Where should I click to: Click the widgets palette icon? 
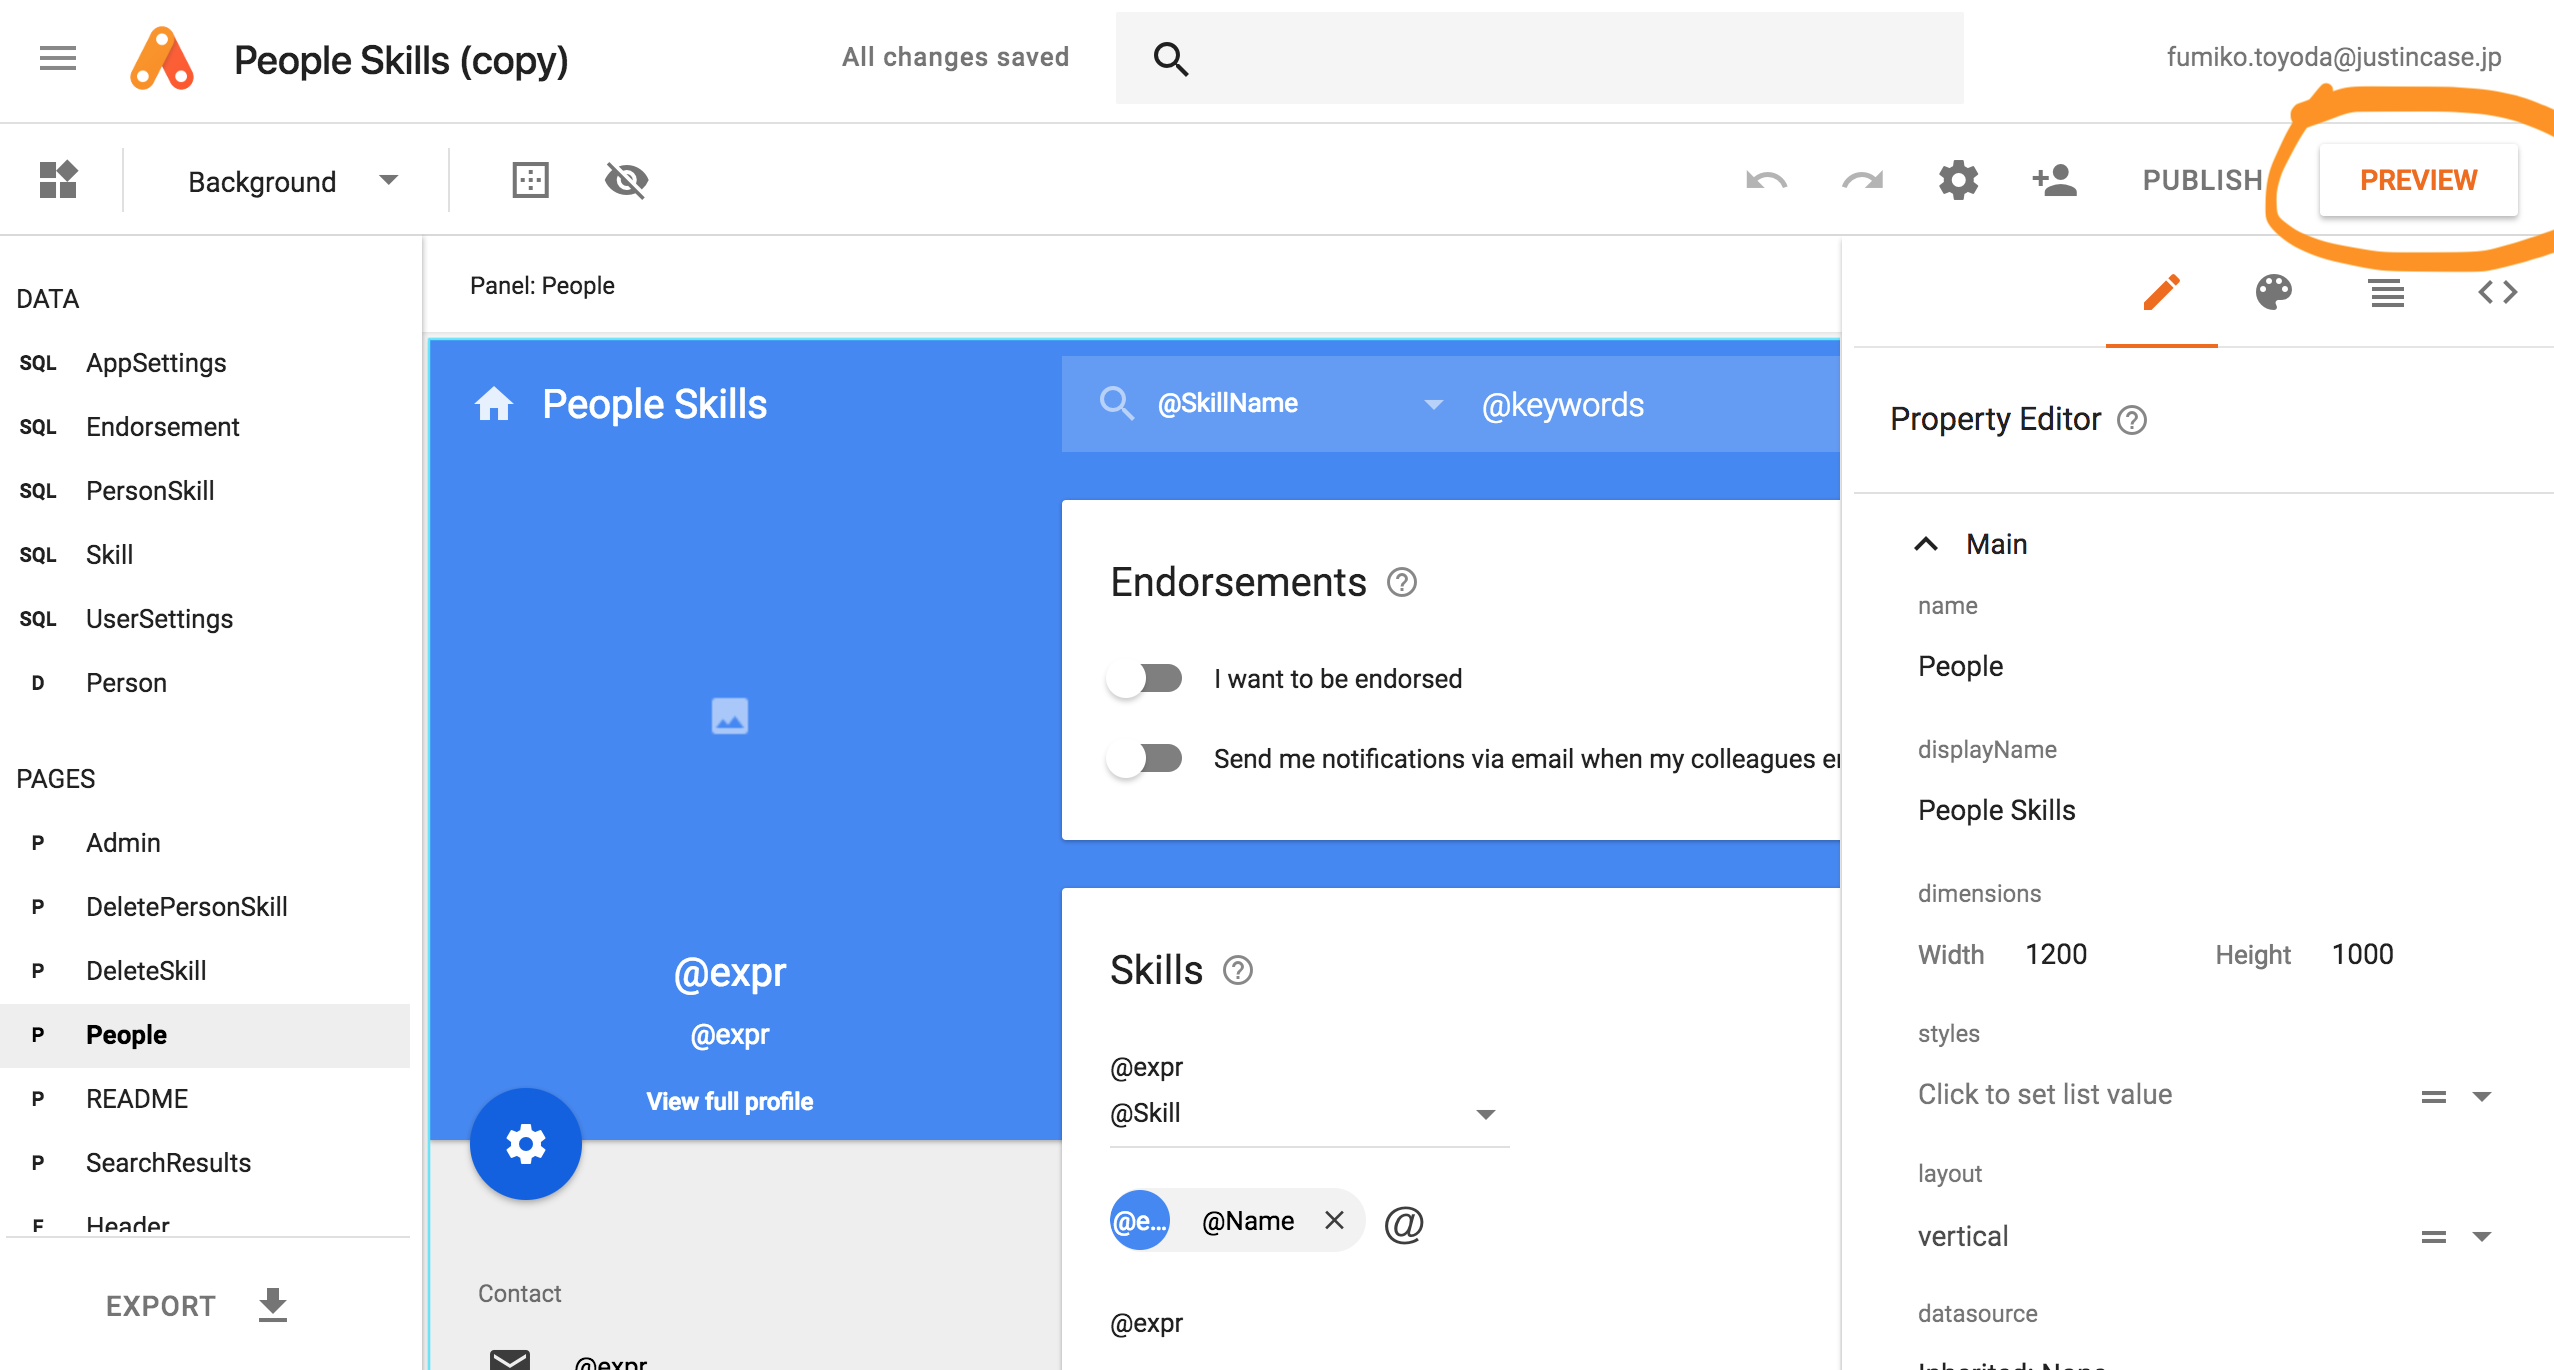coord(58,180)
